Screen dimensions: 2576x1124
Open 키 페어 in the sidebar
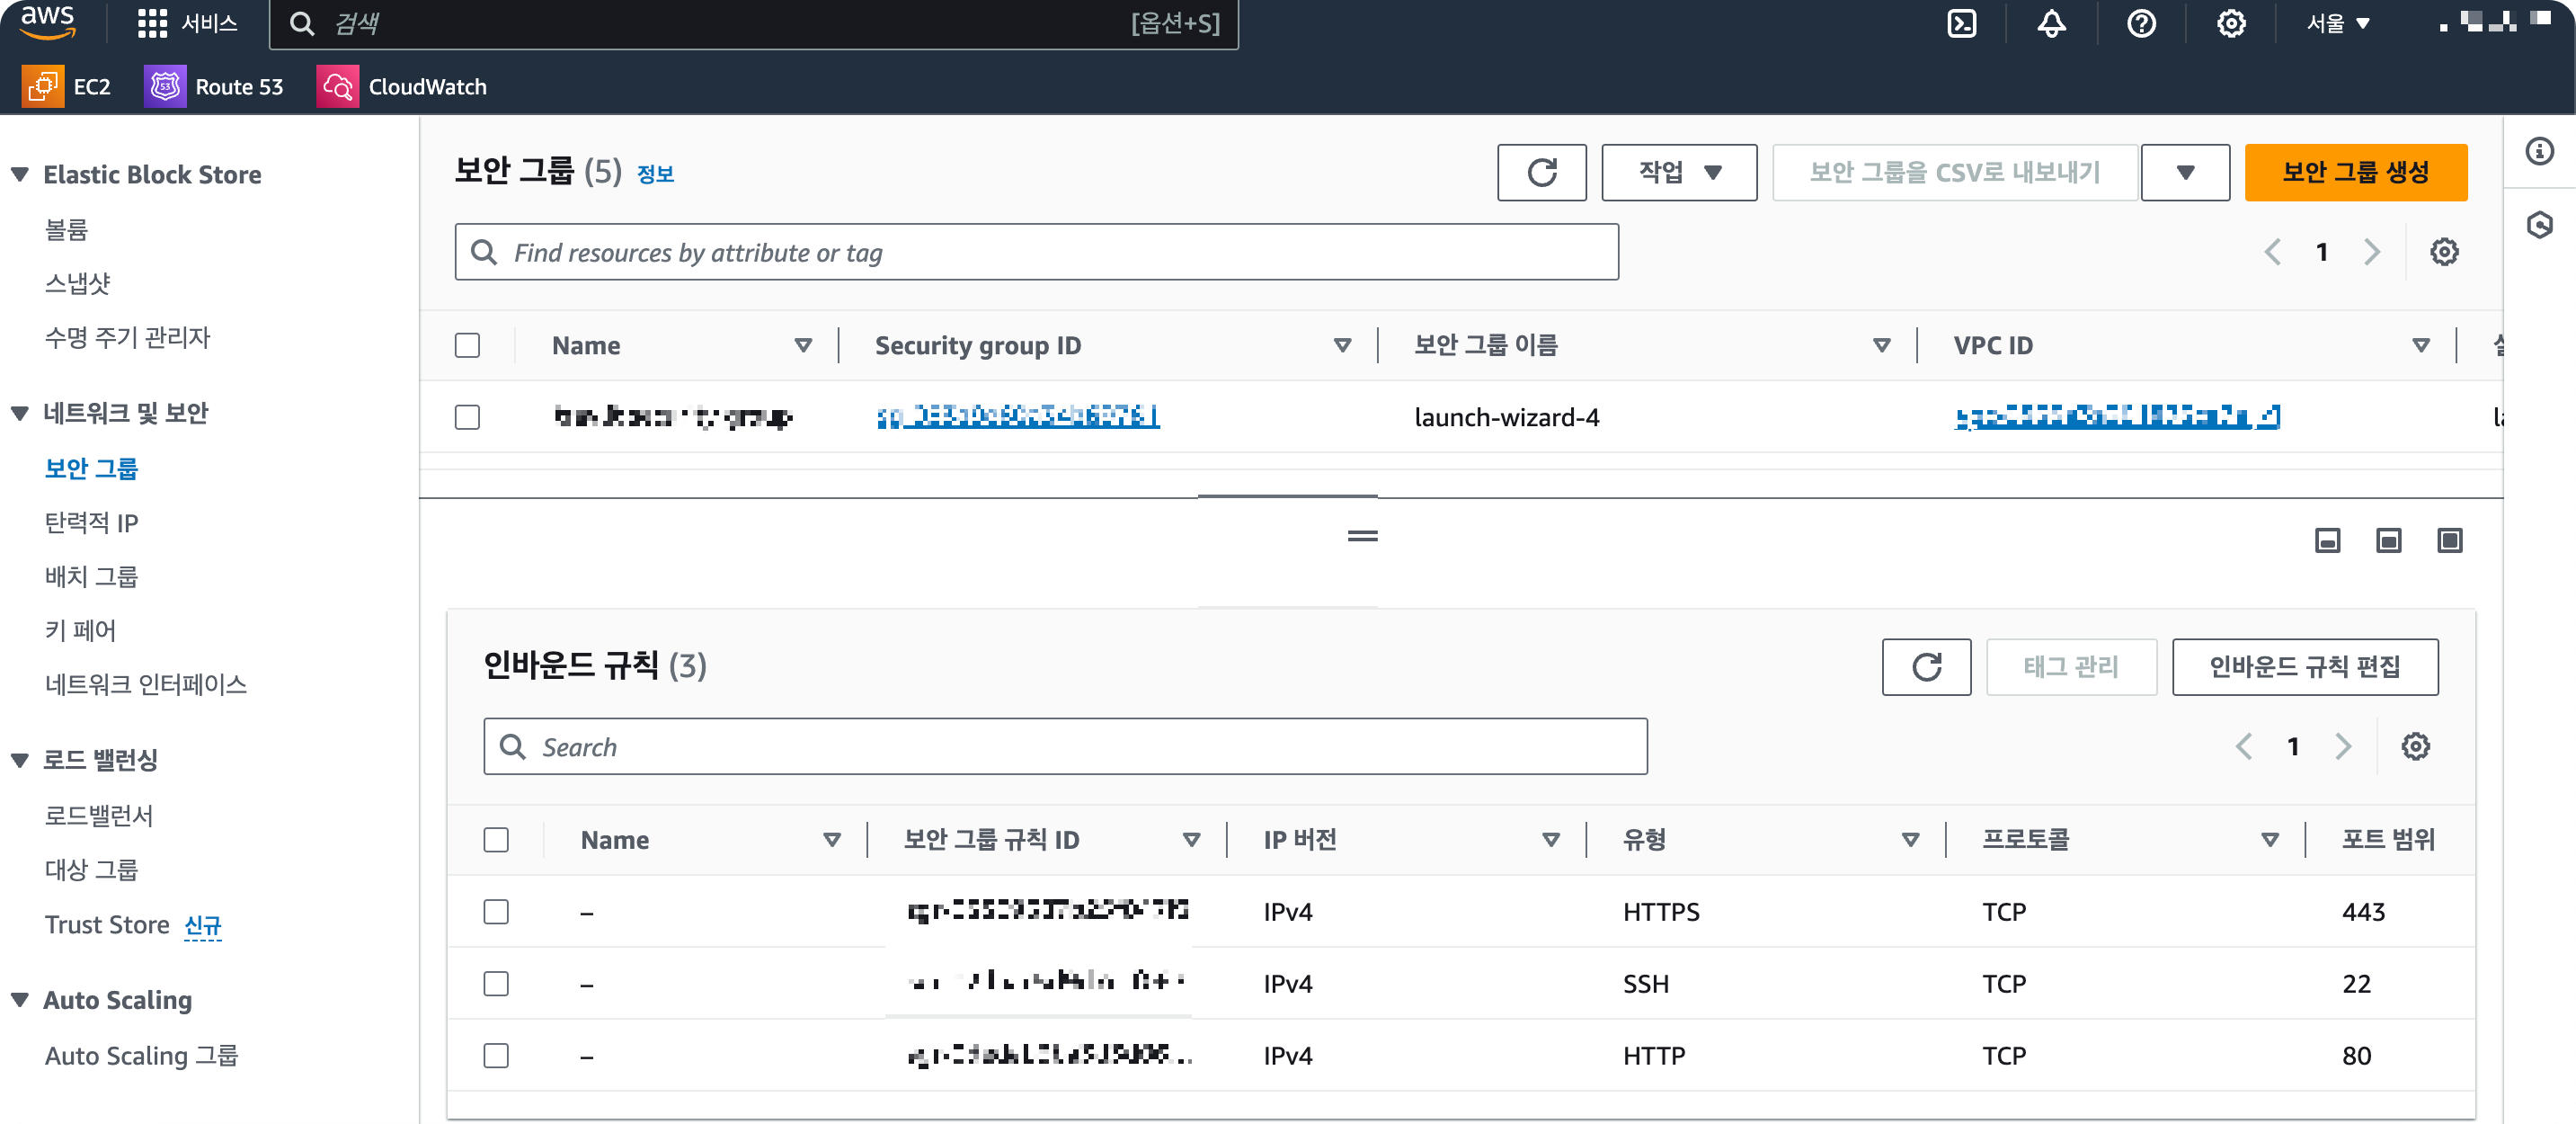coord(80,630)
